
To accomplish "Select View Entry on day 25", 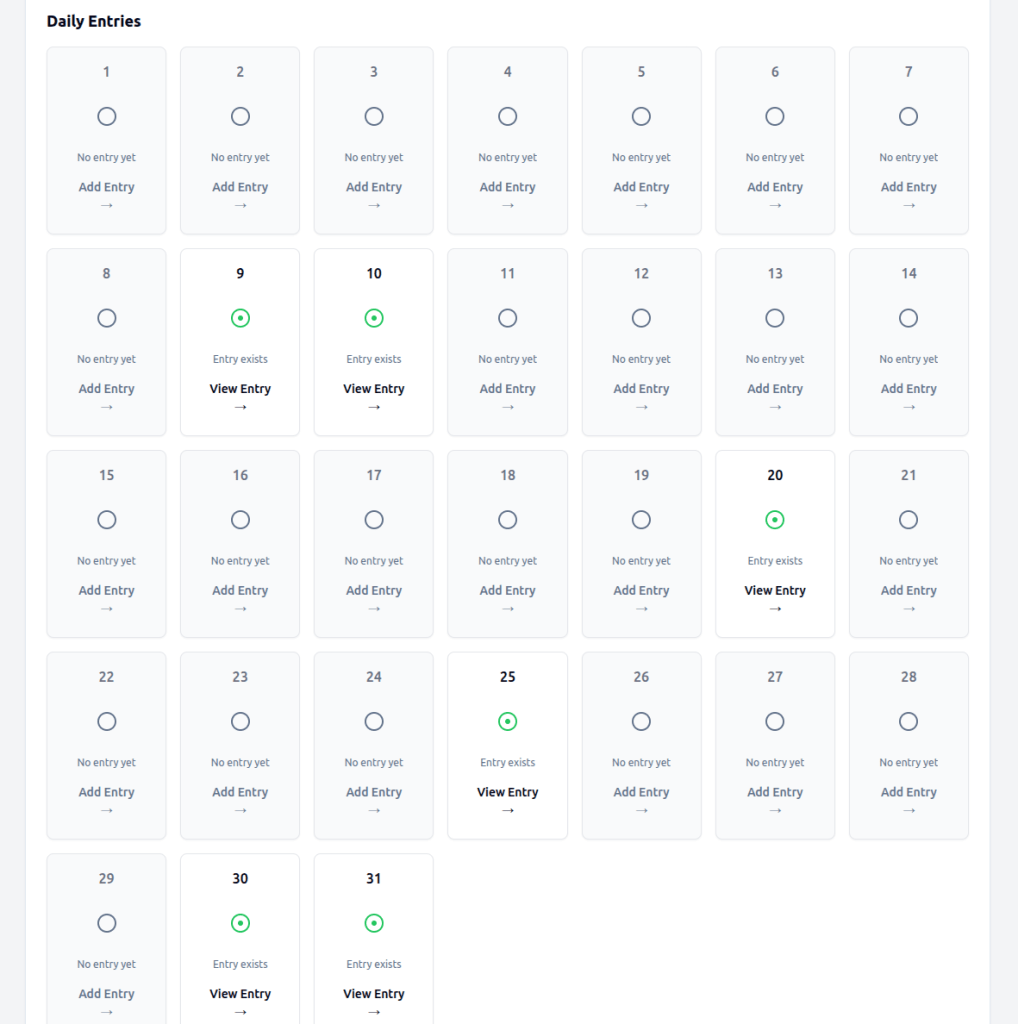I will (x=507, y=792).
